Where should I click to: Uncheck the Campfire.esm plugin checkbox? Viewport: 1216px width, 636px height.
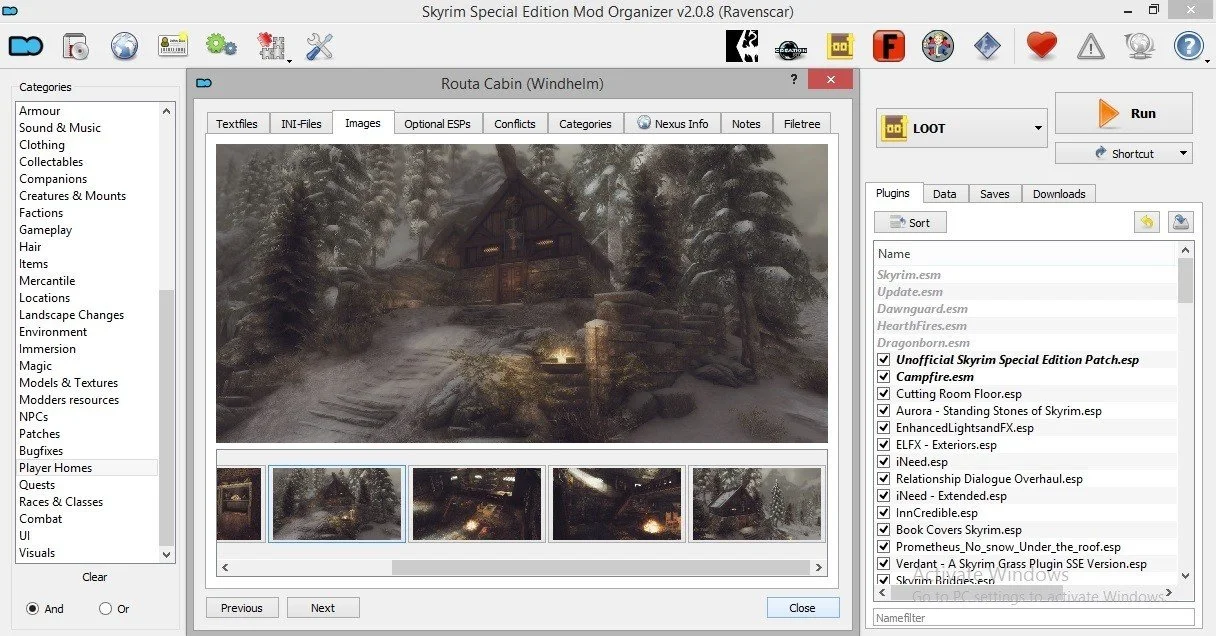coord(883,377)
